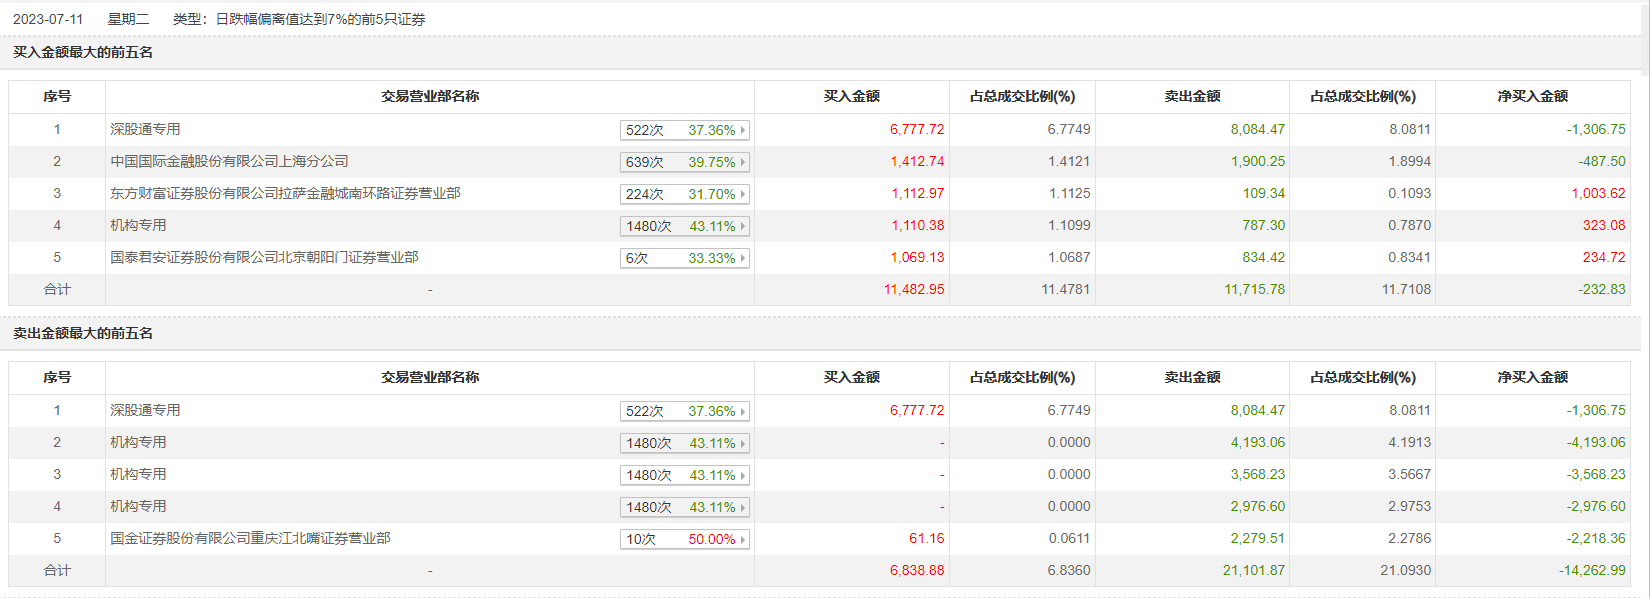Expand 1480次 box for third-ranked seller
The image size is (1650, 598).
coord(684,475)
